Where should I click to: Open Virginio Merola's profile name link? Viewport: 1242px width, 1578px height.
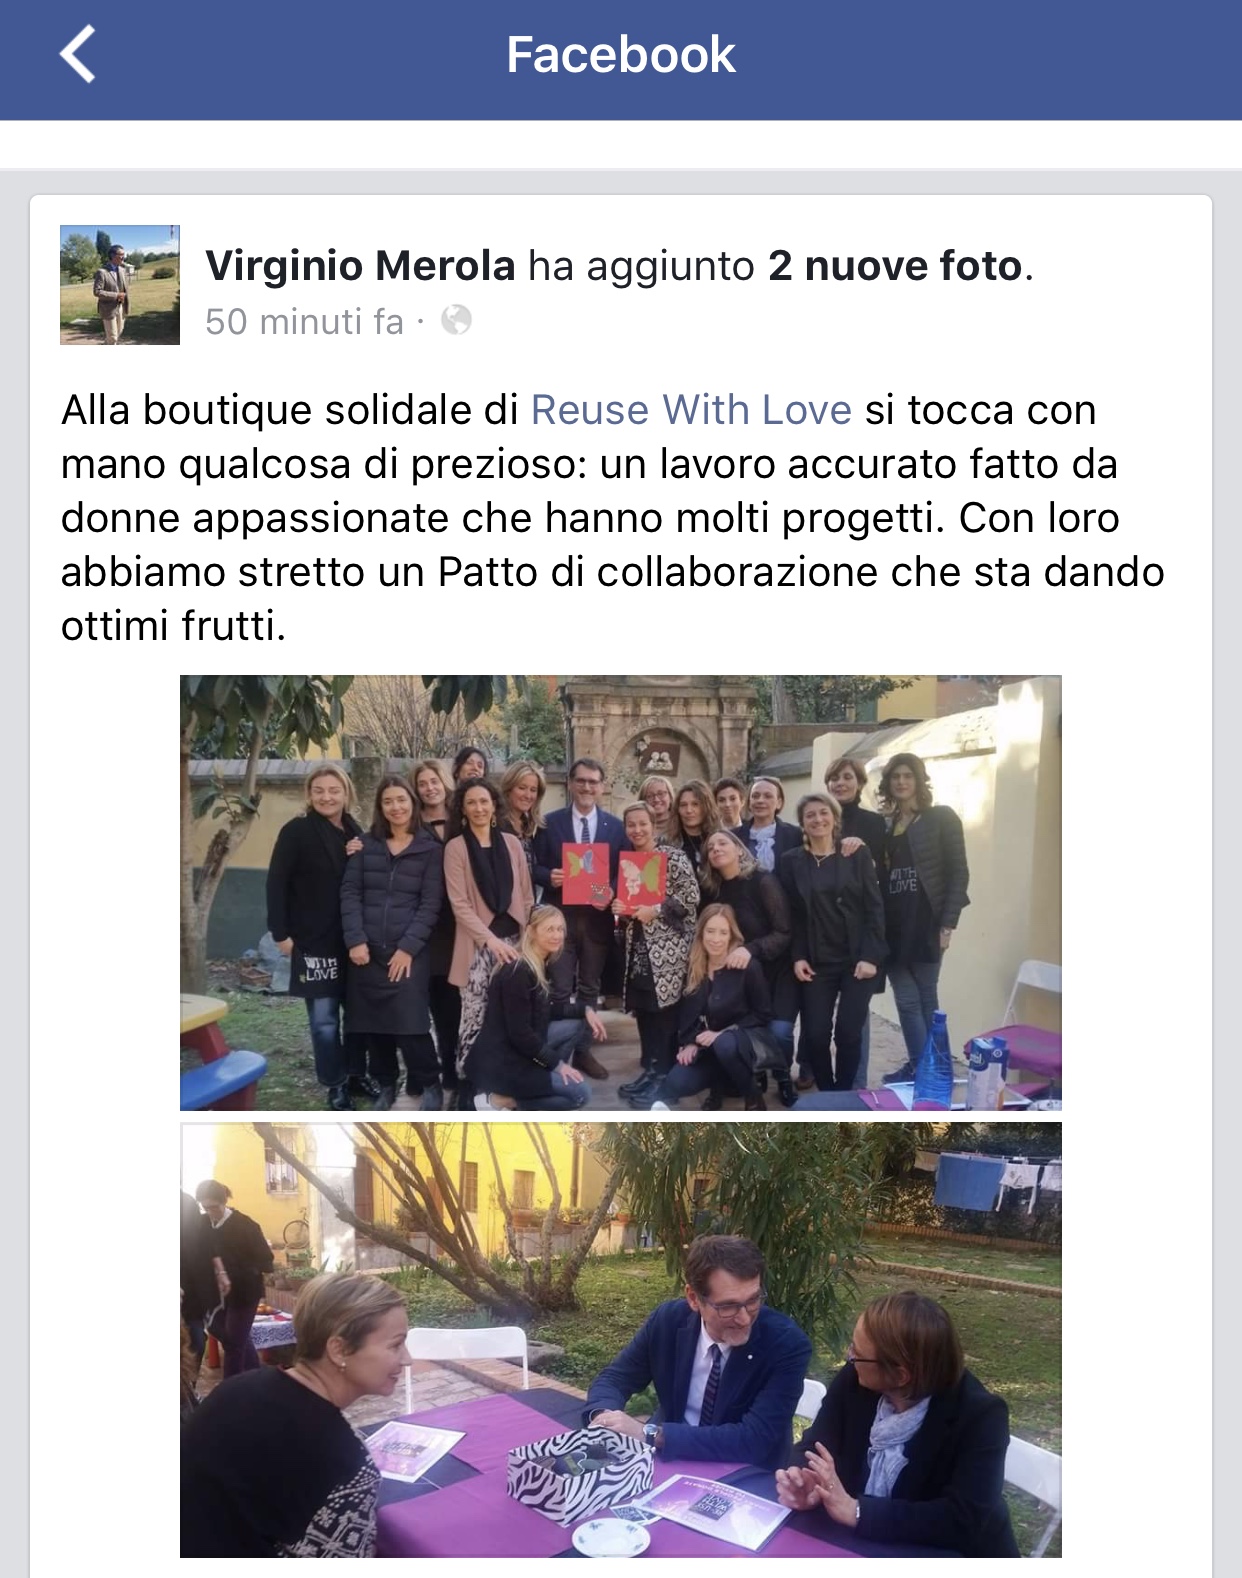click(360, 266)
